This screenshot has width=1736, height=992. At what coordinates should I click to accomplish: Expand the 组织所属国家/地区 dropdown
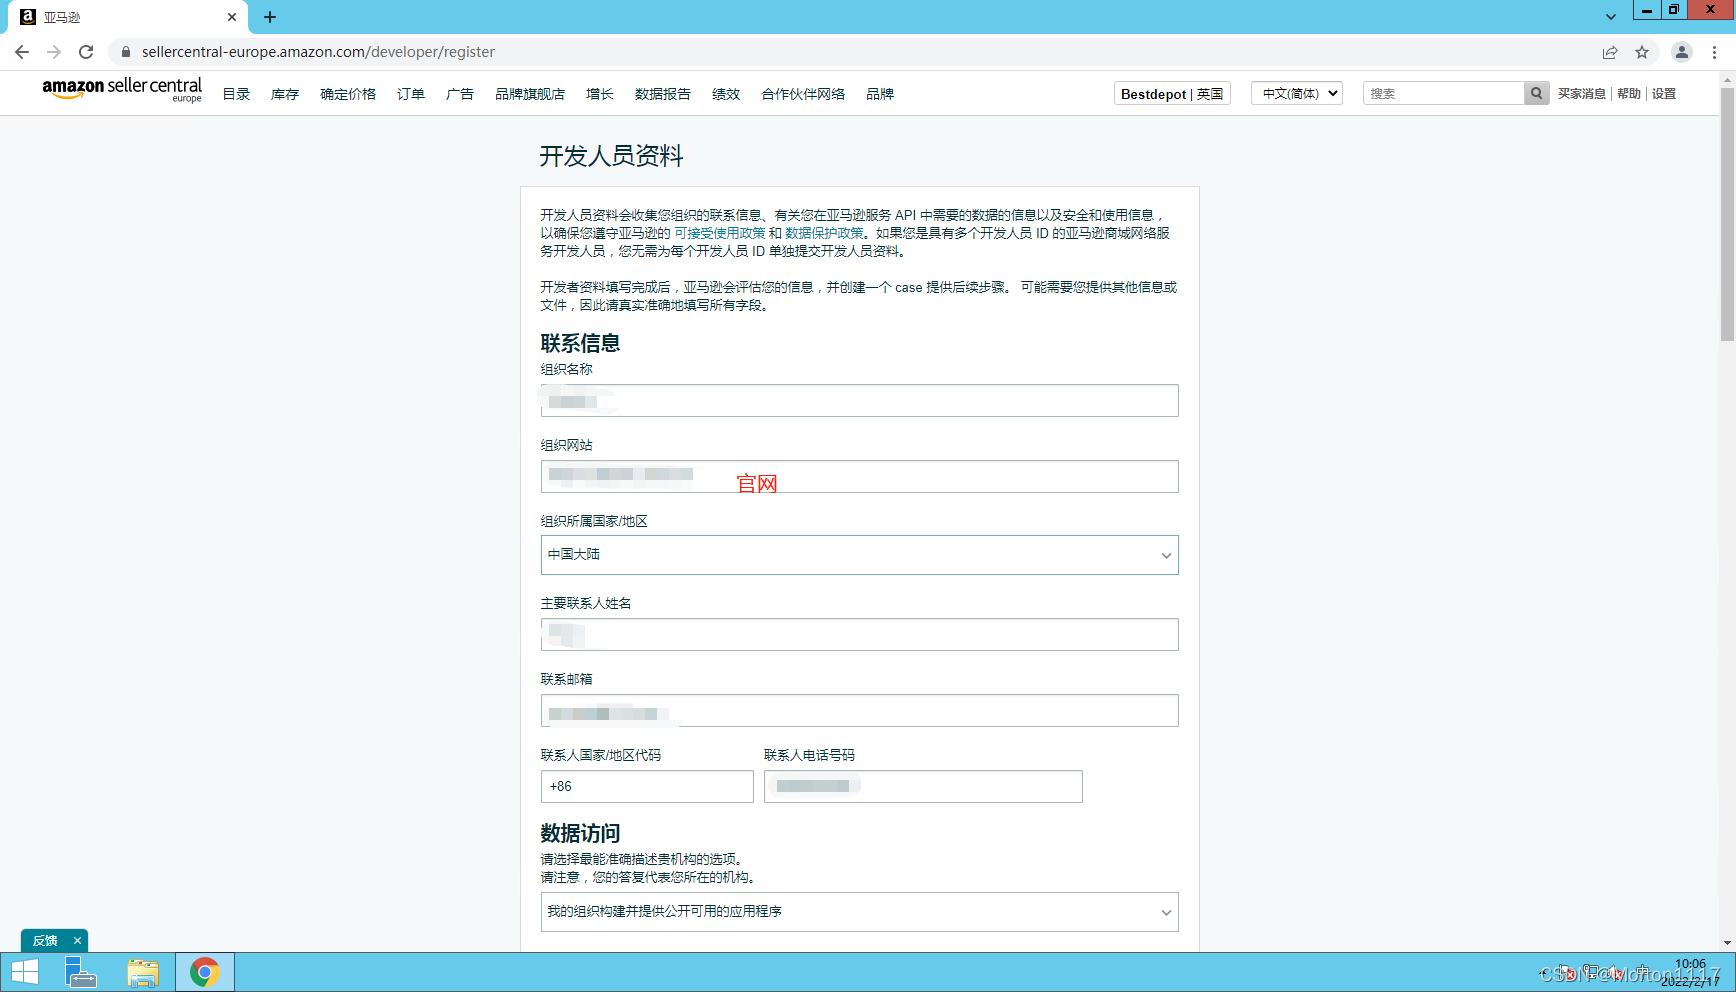tap(860, 555)
